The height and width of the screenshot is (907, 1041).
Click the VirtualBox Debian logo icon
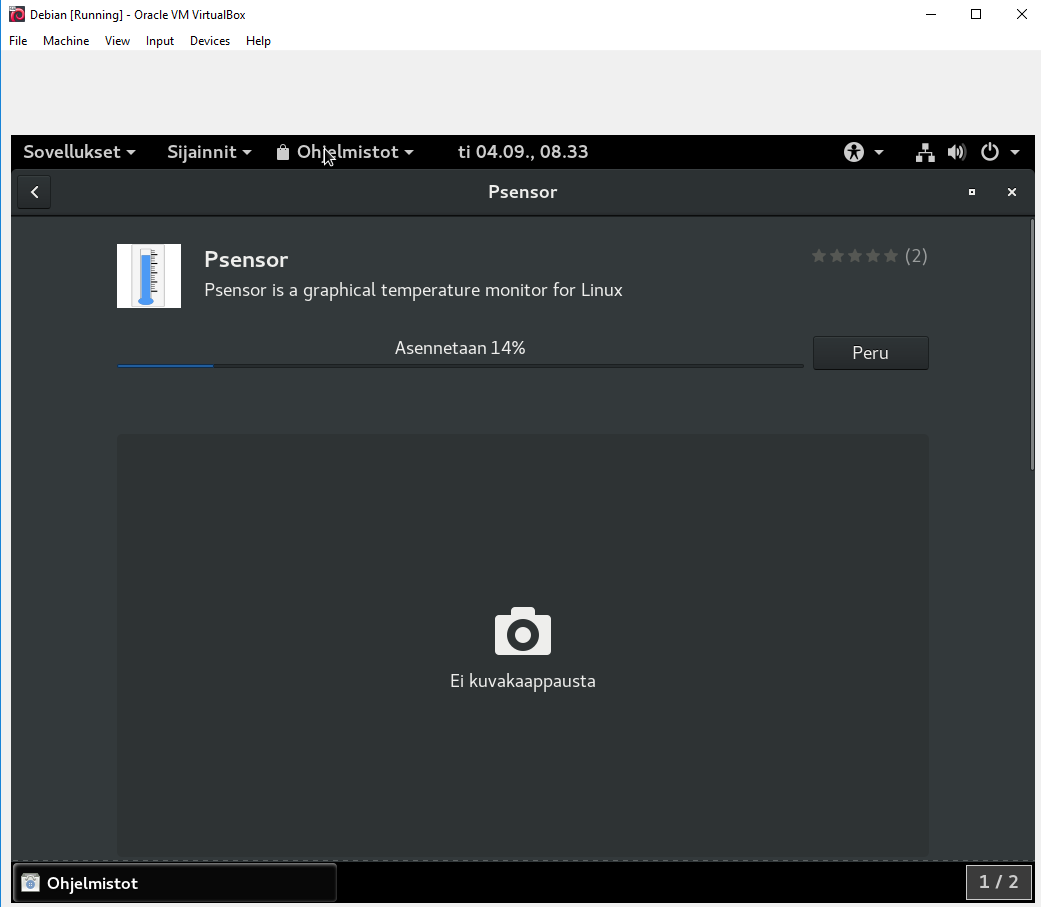click(17, 14)
